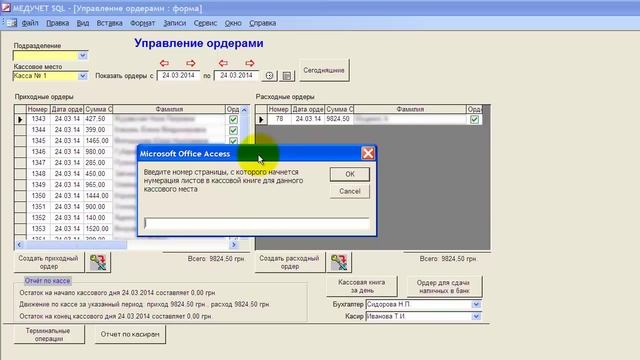Screen dimensions: 640x360
Task: Toggle checkbox for outgoing order 78
Action: (474, 119)
